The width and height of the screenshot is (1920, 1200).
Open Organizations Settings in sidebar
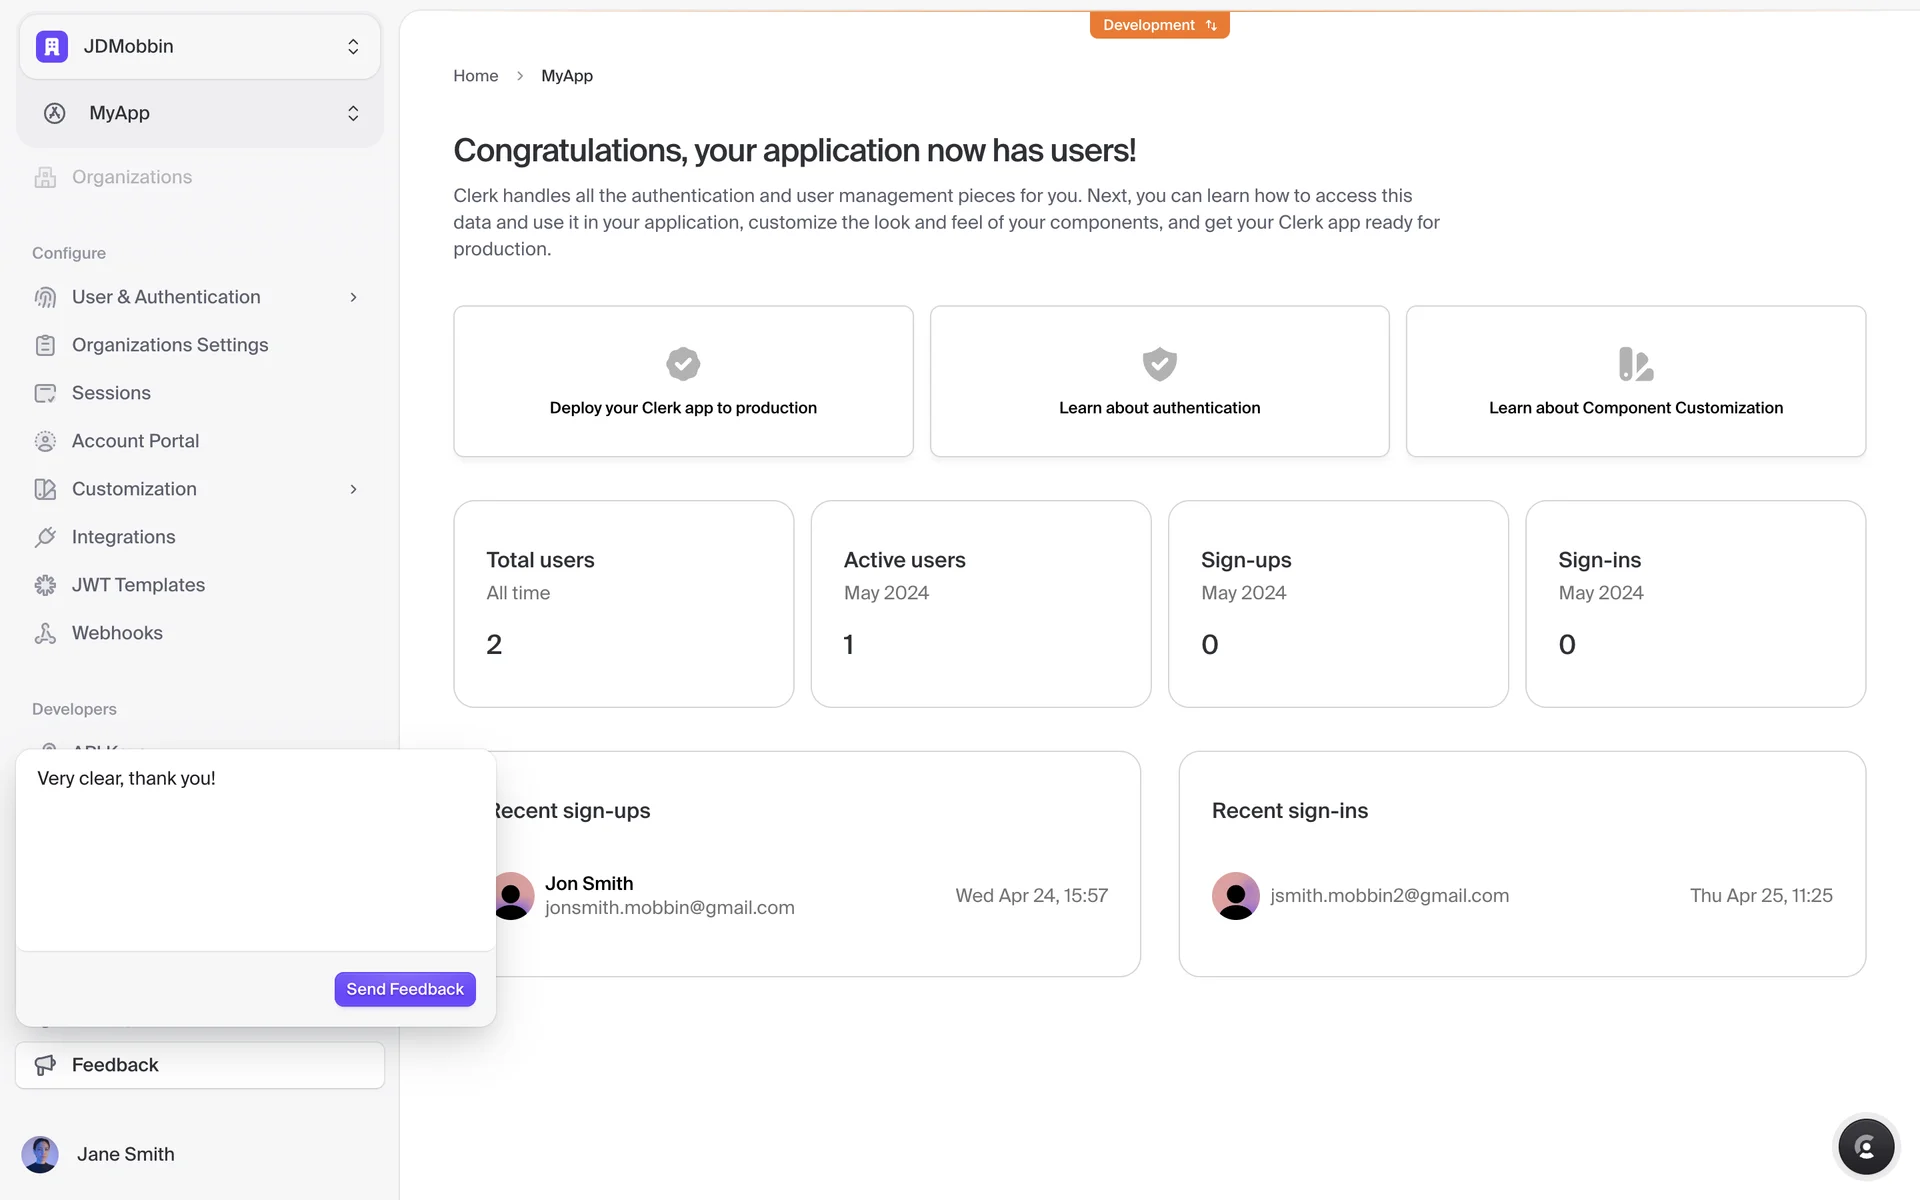[170, 345]
